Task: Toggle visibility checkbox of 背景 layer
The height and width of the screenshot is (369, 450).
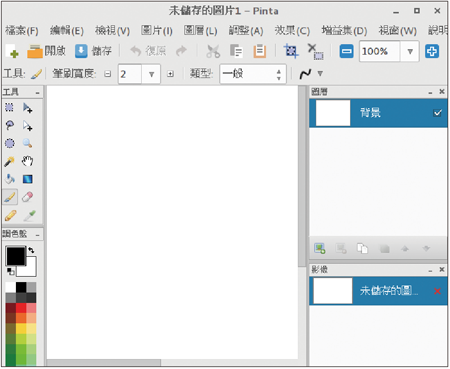Action: pos(438,113)
